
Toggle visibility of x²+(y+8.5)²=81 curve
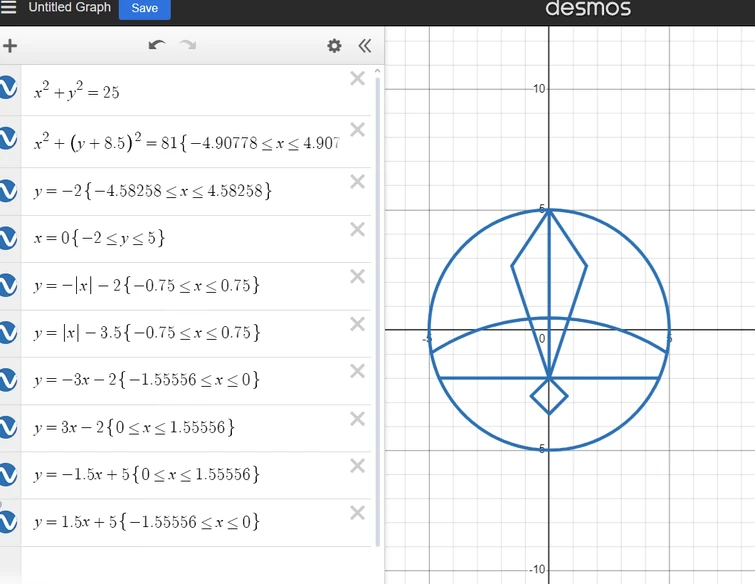coord(8,138)
